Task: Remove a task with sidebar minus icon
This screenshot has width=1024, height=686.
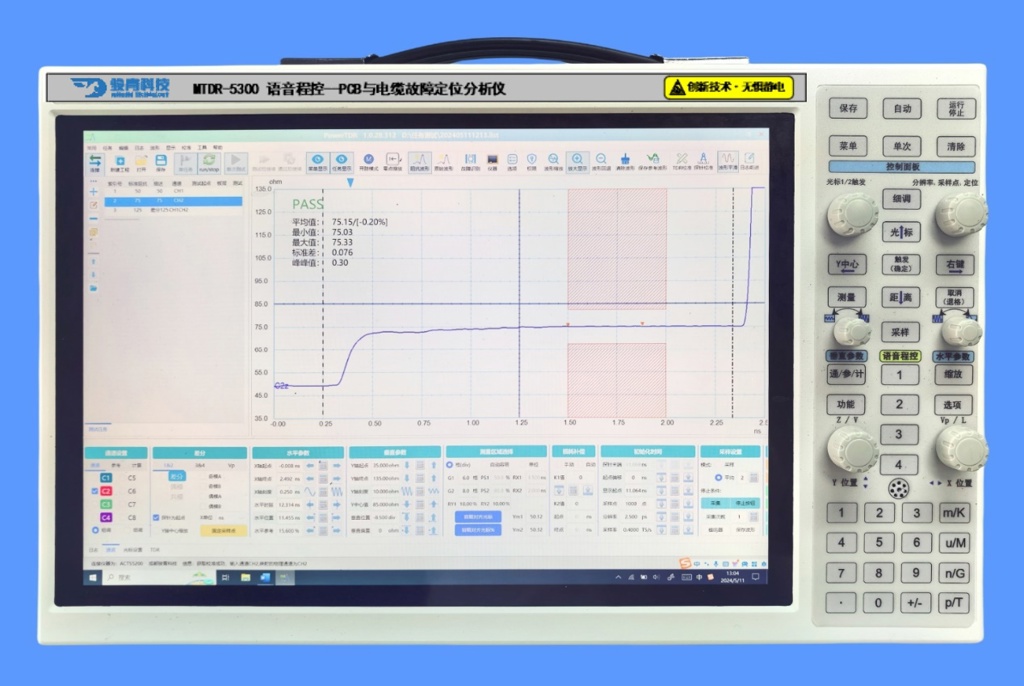Action: [x=93, y=219]
